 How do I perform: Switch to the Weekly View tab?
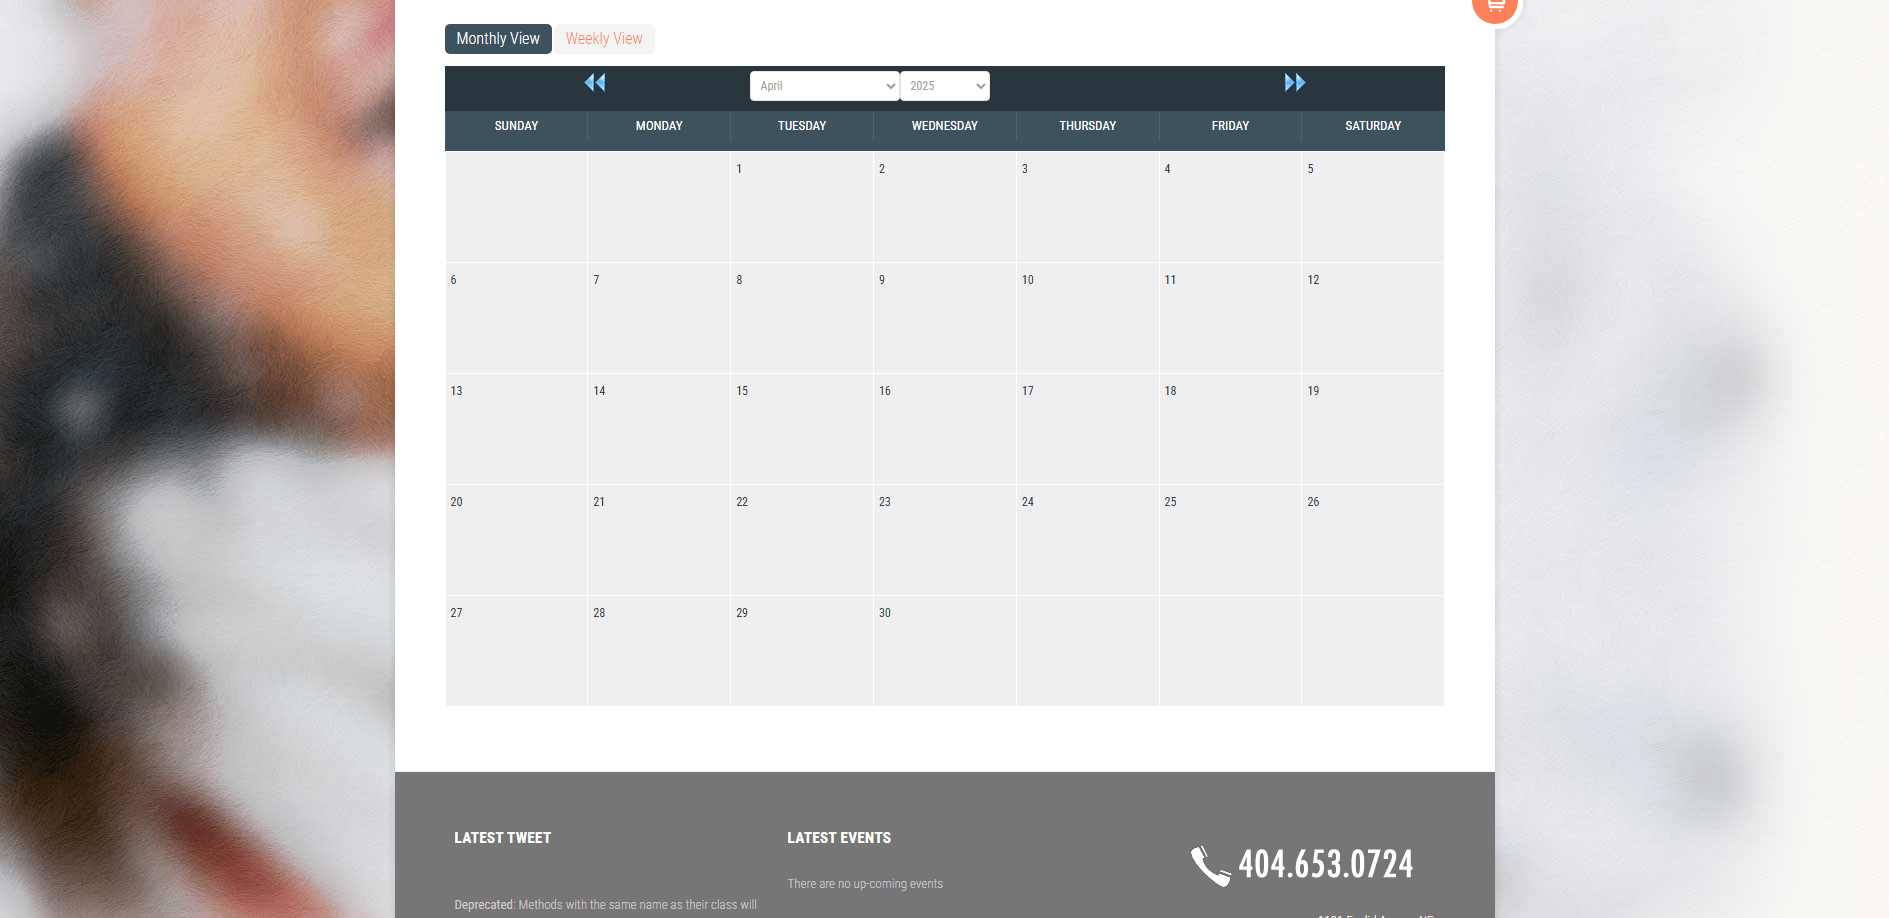pos(604,39)
